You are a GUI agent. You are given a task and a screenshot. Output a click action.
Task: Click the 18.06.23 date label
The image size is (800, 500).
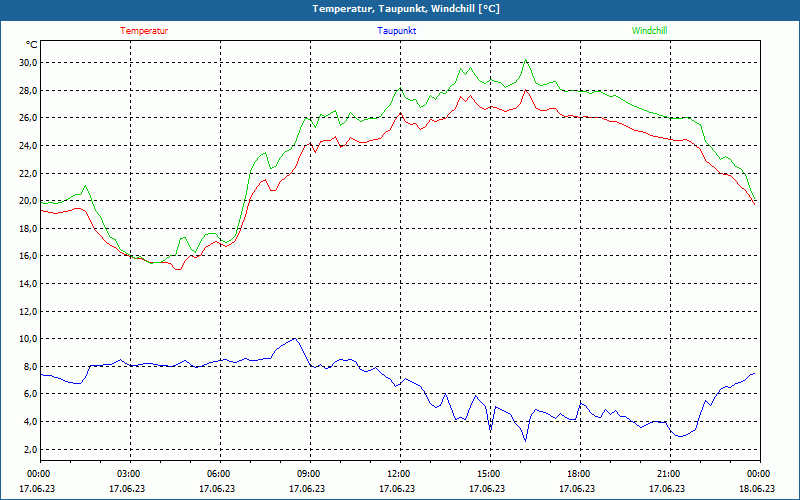coord(757,488)
